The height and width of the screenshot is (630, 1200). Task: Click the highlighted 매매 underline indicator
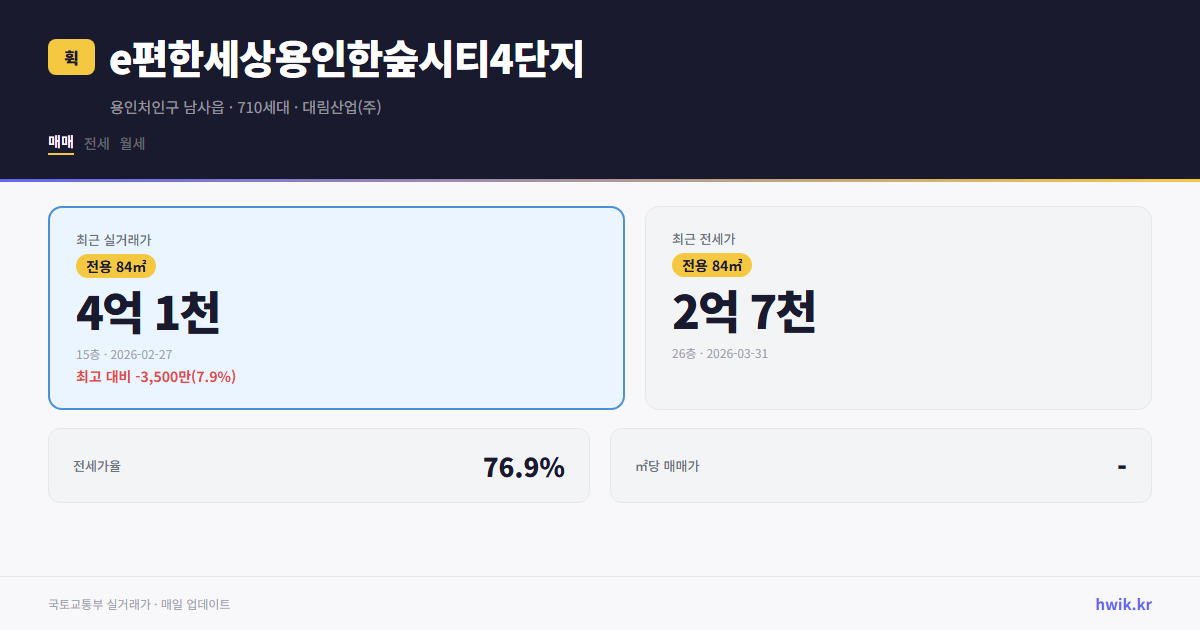point(59,156)
